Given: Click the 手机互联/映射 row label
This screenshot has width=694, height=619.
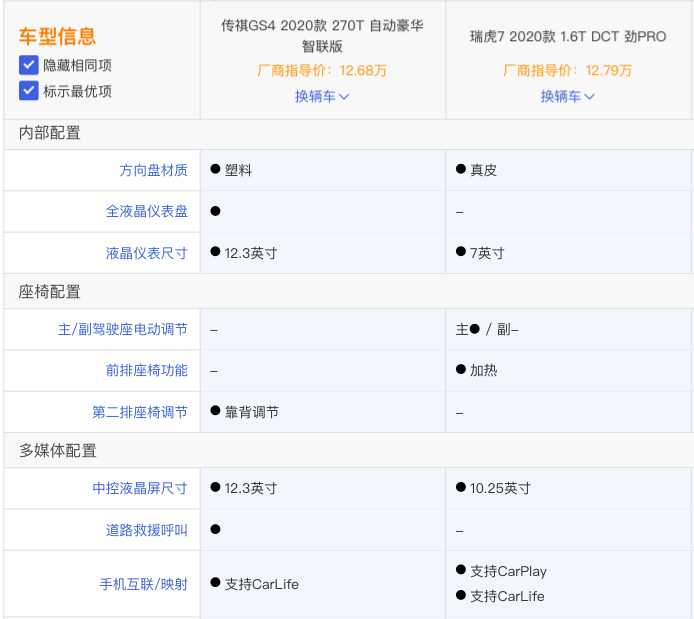Looking at the screenshot, I should coord(143,584).
